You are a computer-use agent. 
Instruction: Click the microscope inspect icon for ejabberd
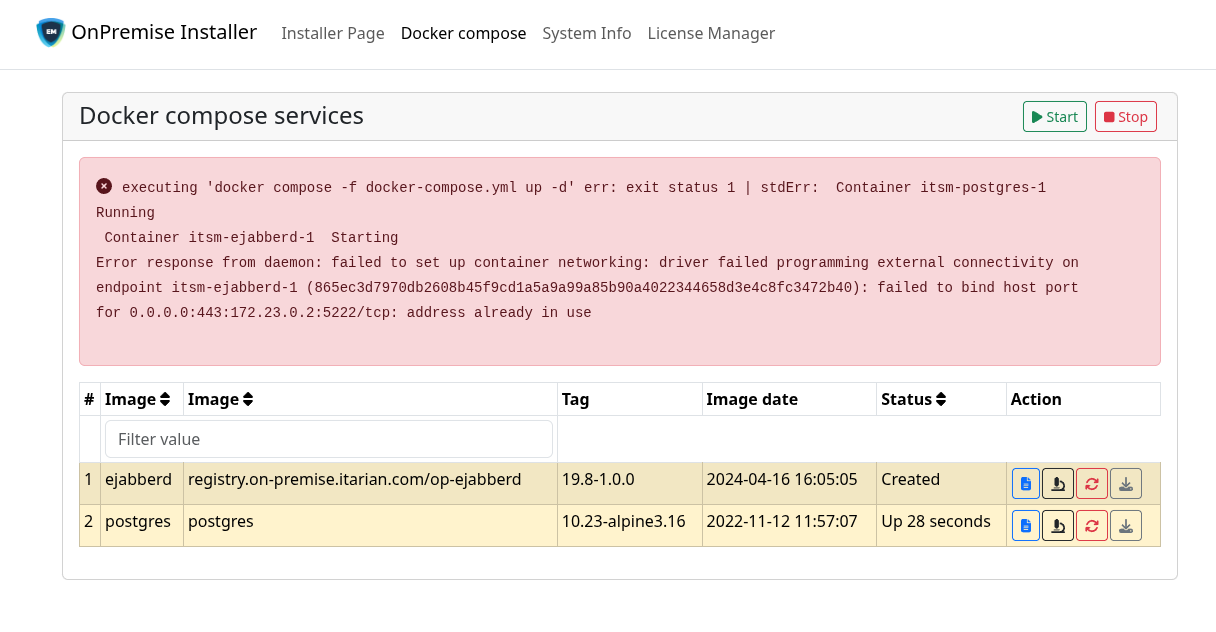[1058, 484]
